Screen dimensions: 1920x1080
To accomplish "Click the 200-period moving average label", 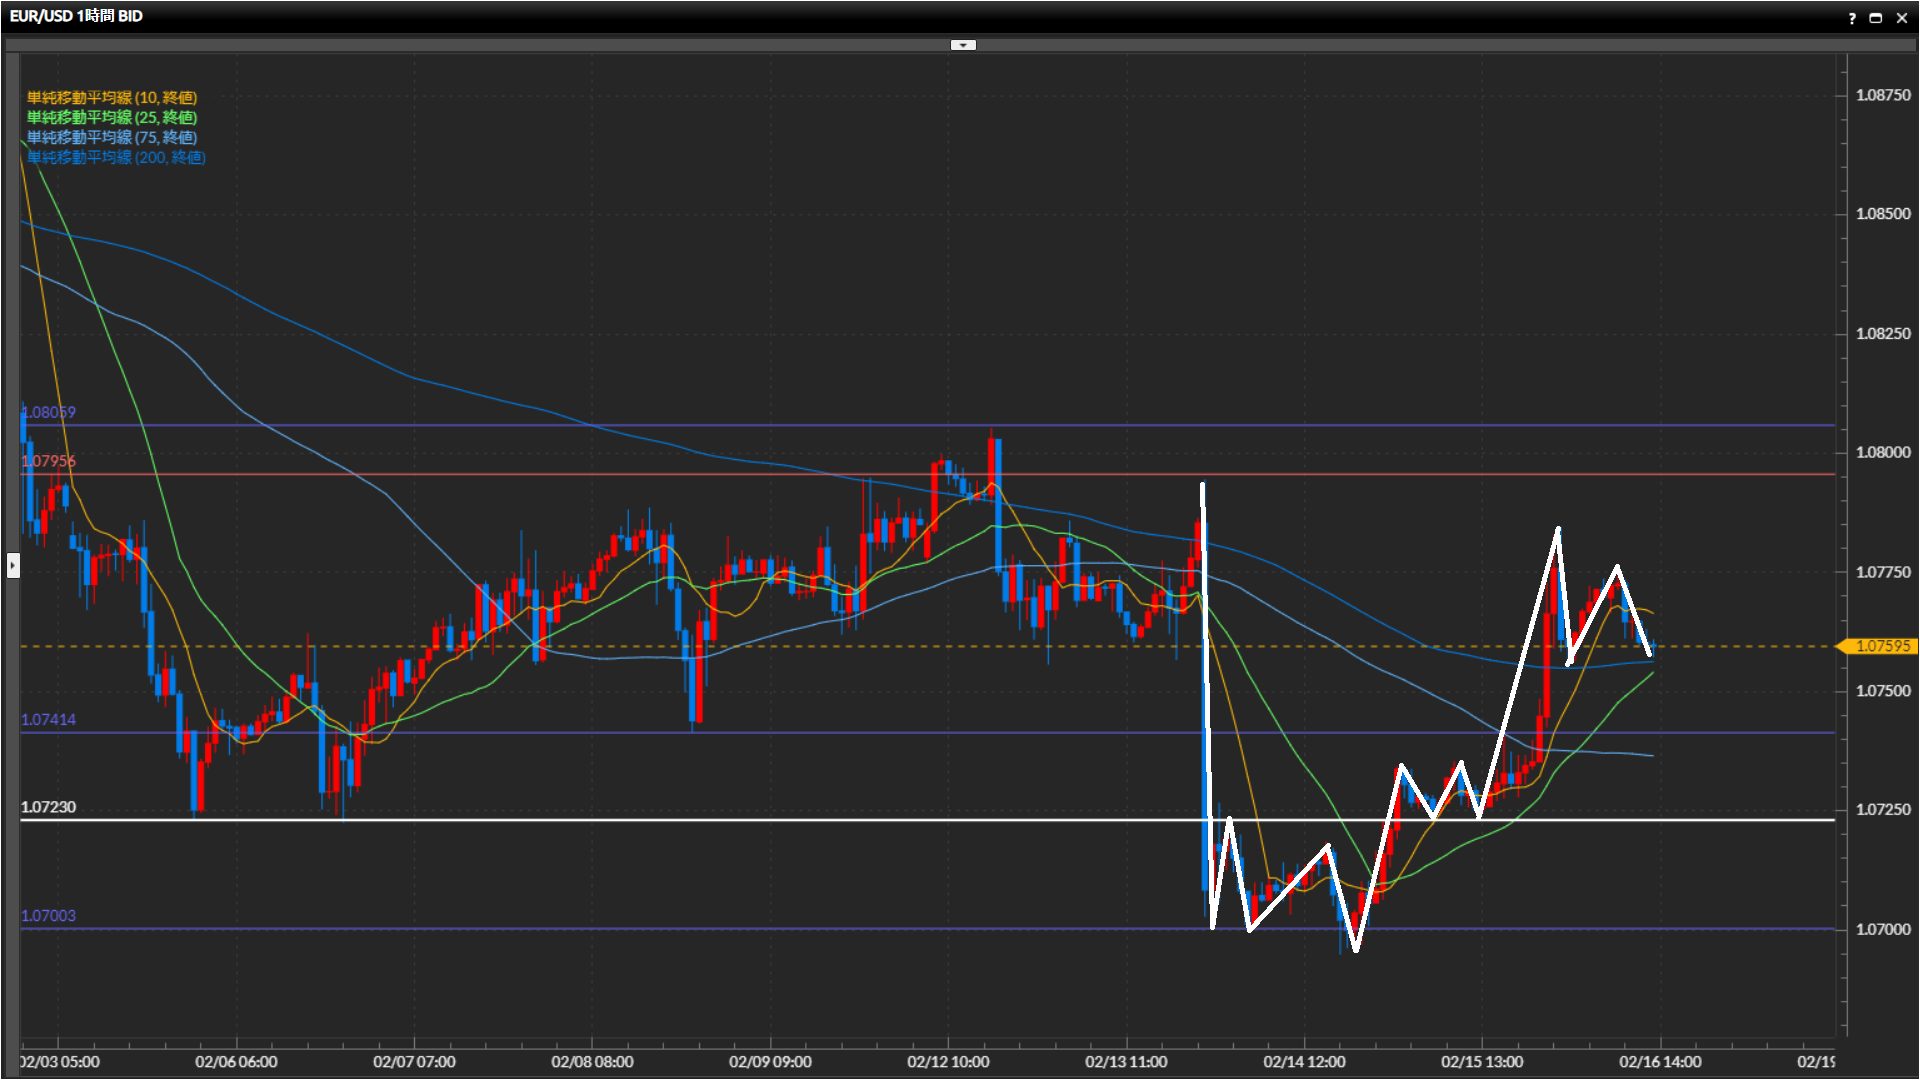I will 115,157.
